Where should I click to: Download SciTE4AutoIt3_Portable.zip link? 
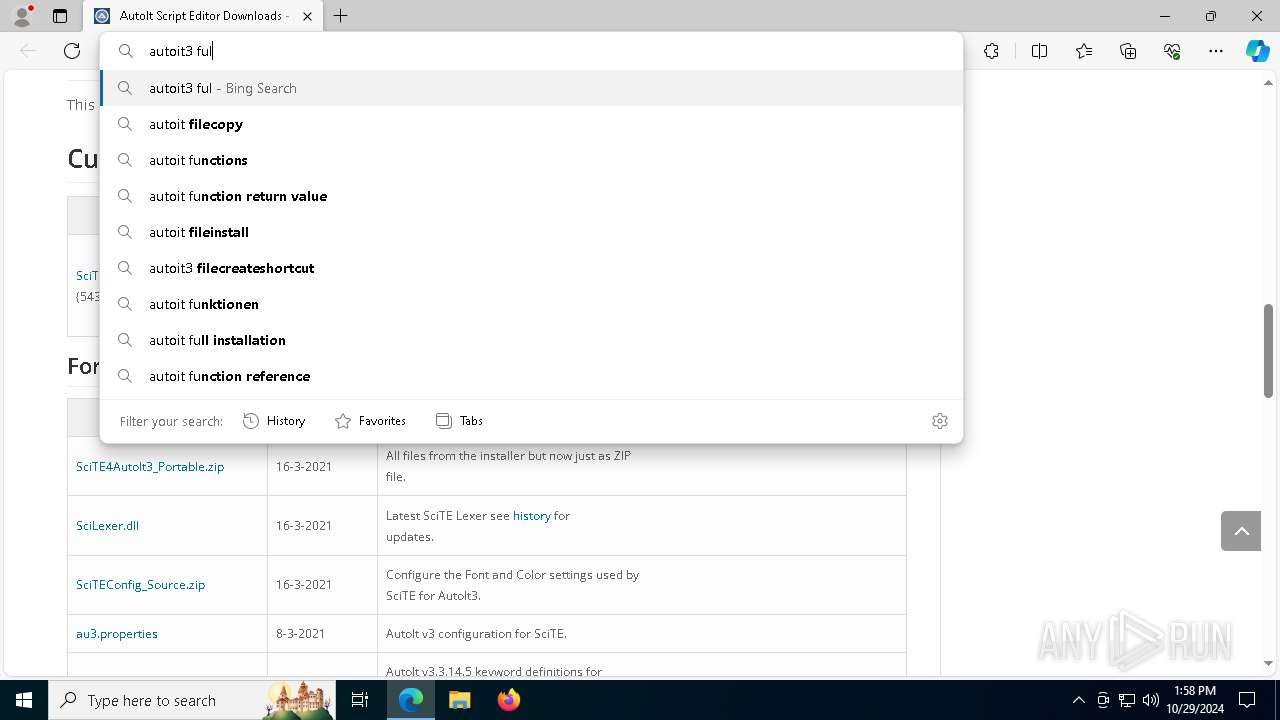[x=150, y=466]
